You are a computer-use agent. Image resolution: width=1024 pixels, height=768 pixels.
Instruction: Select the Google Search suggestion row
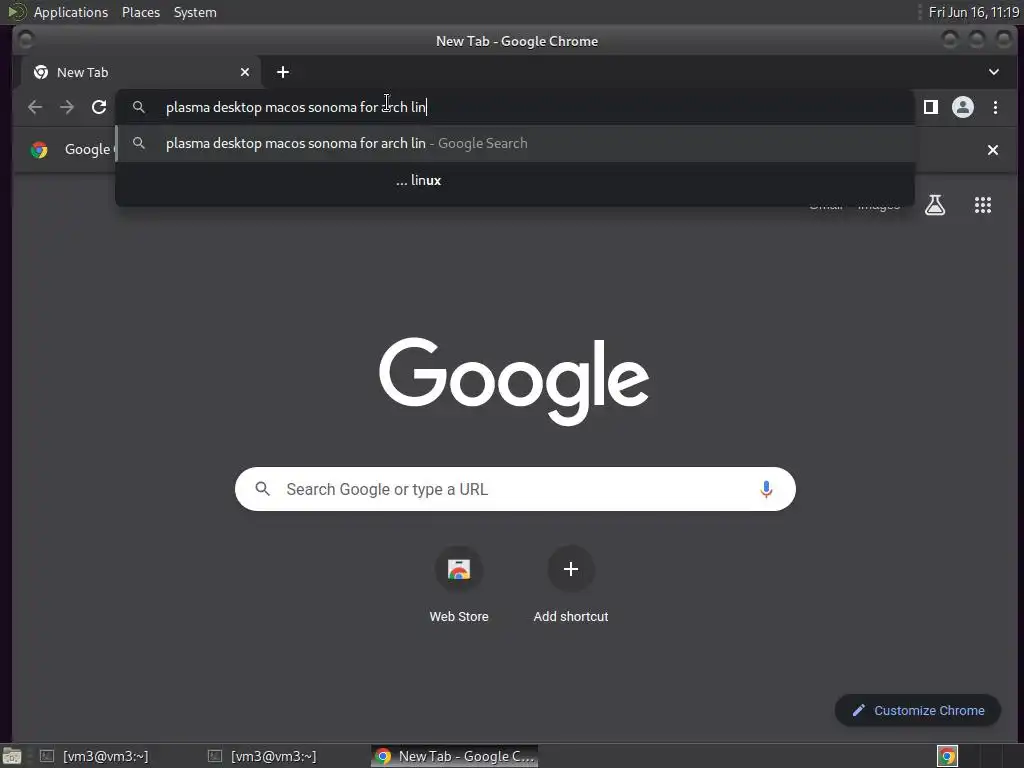(515, 144)
